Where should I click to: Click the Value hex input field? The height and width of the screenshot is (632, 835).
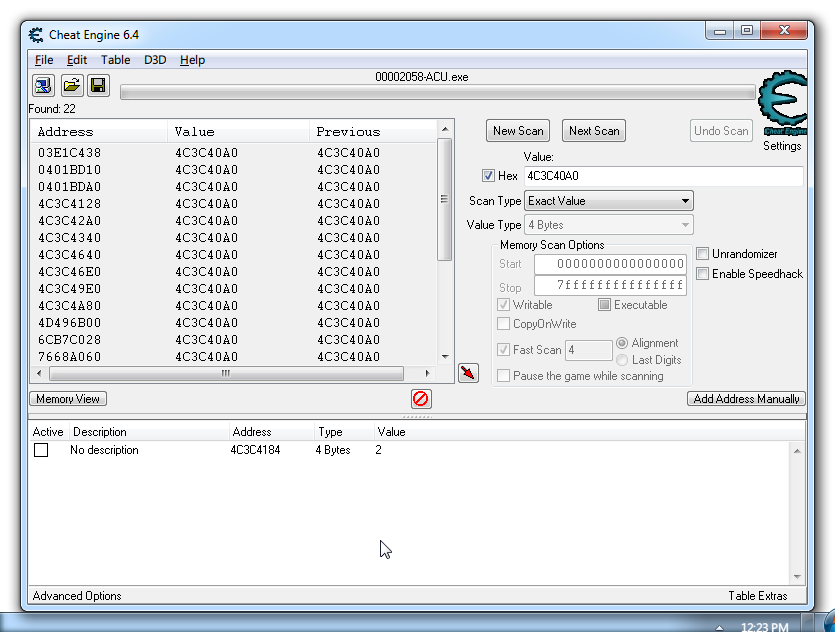pos(662,176)
